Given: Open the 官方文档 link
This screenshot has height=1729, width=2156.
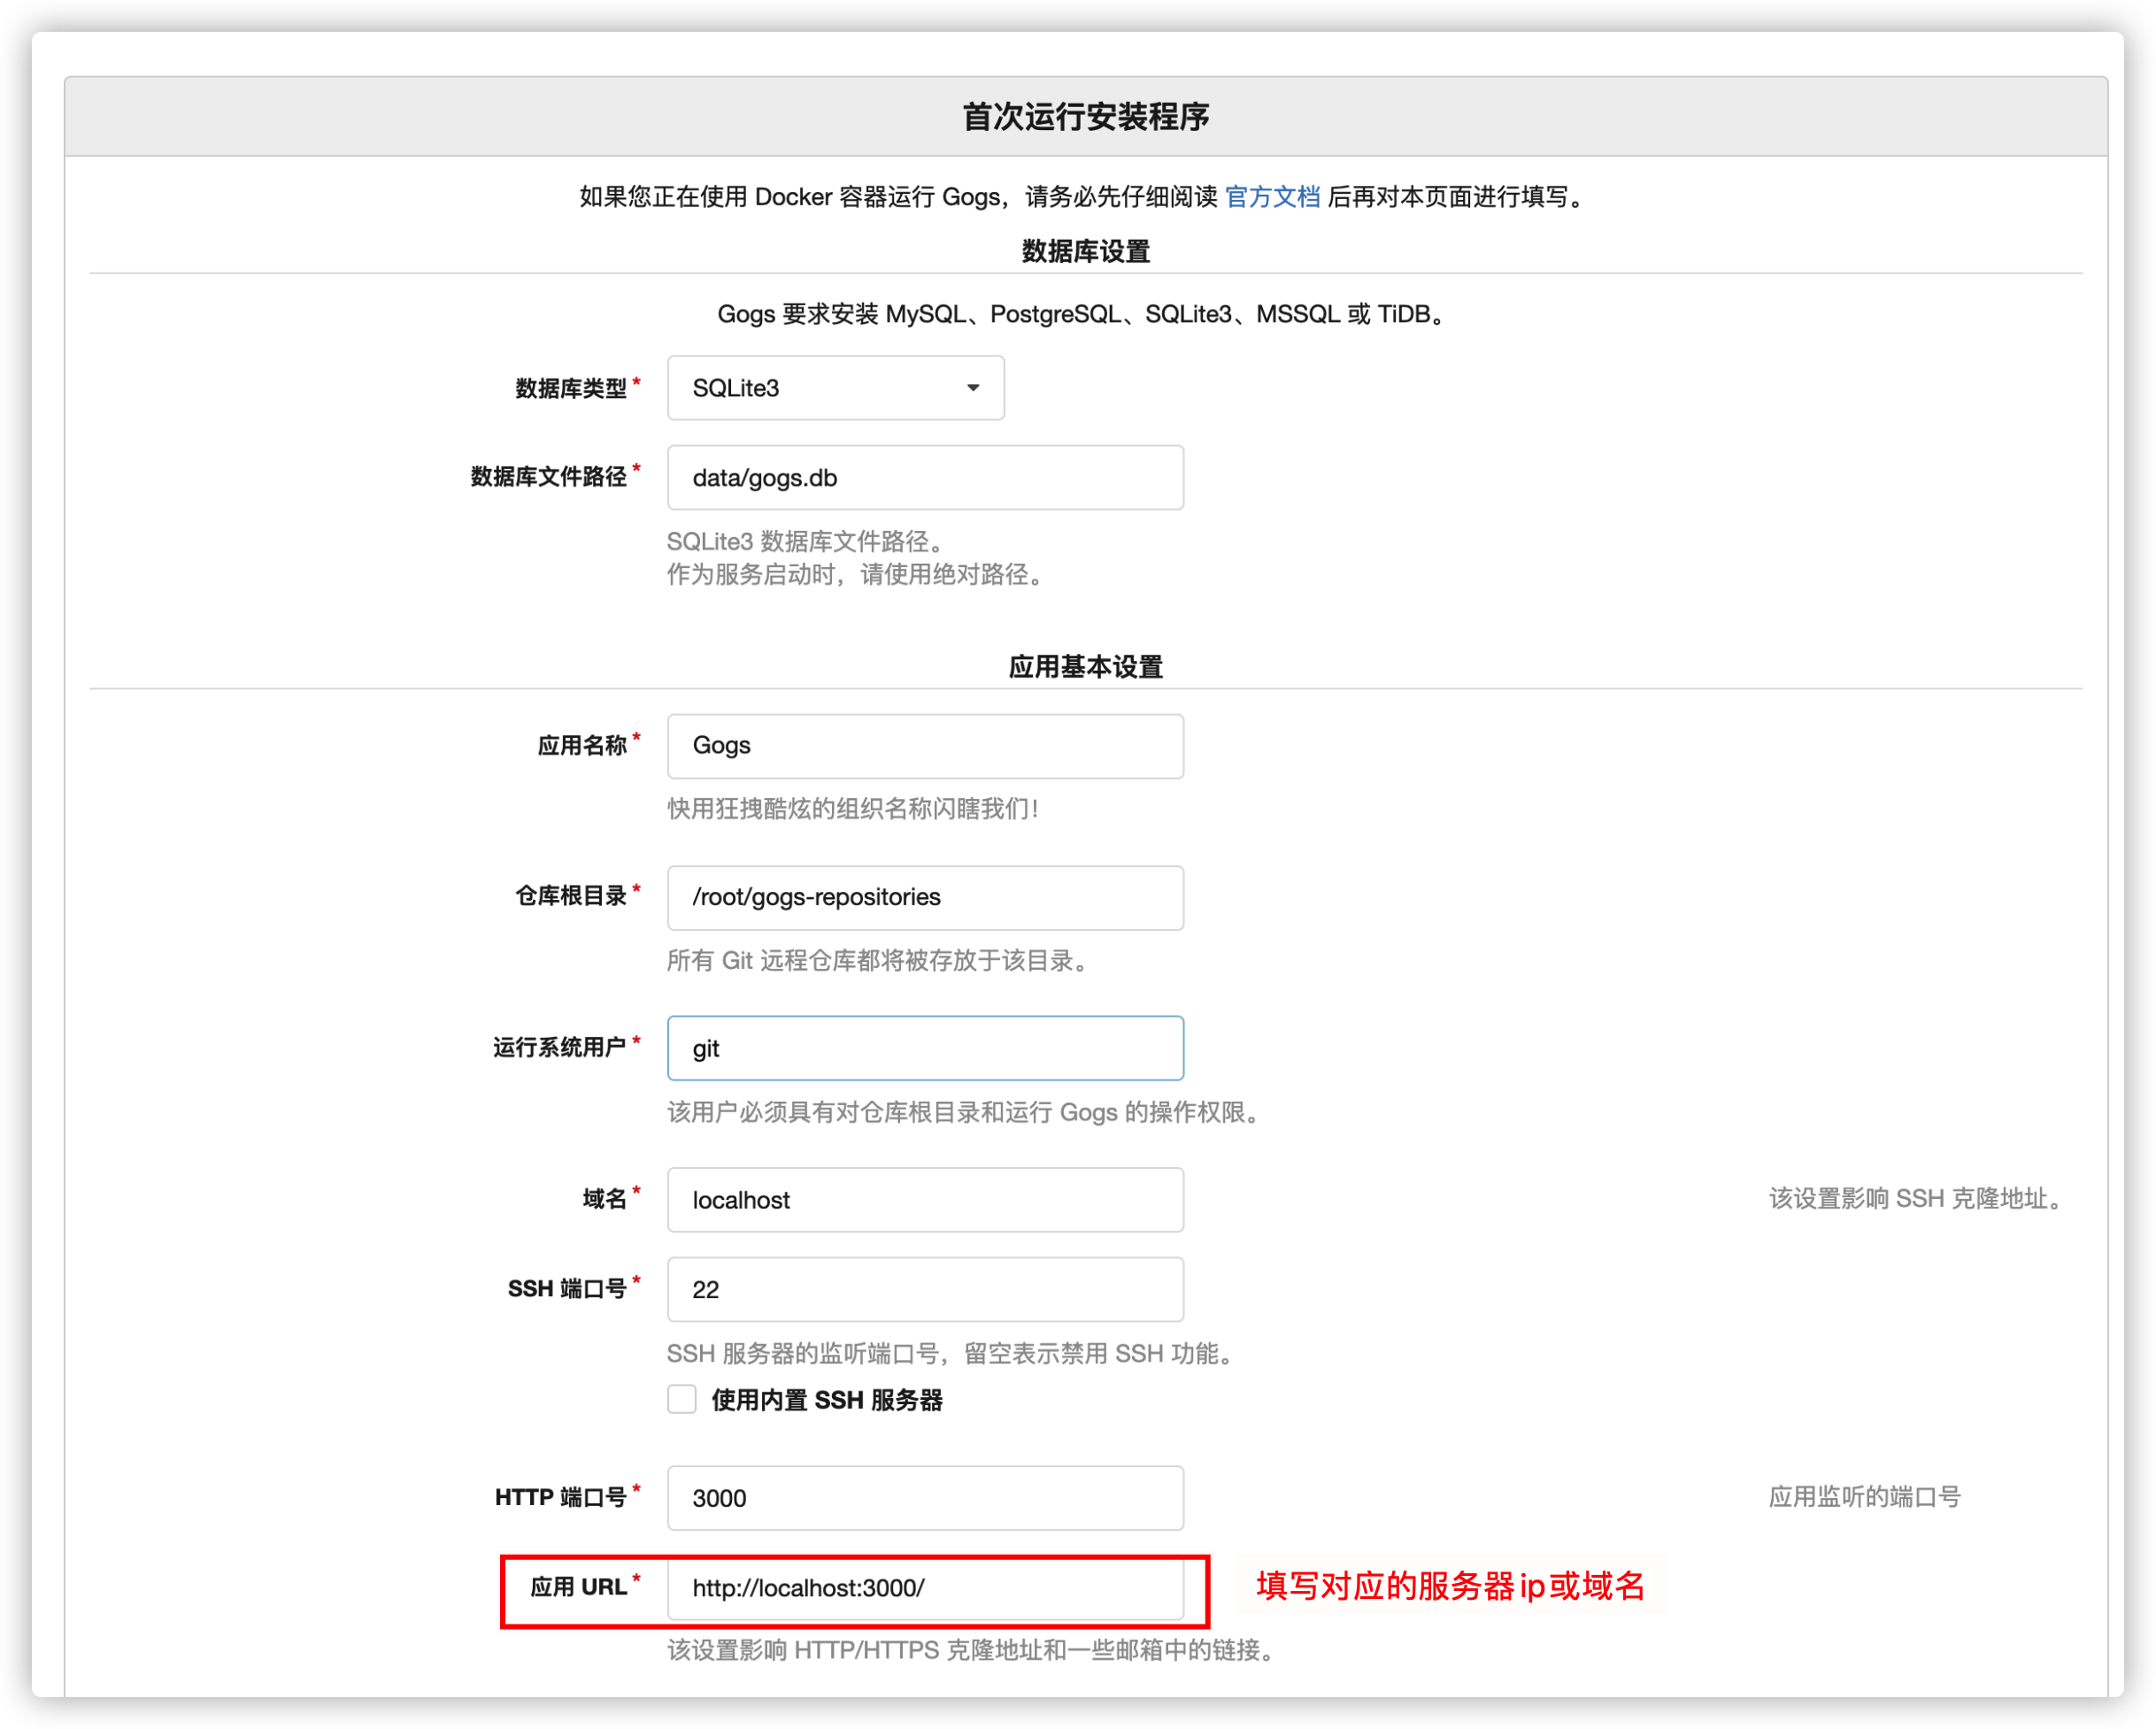Looking at the screenshot, I should pyautogui.click(x=1271, y=197).
